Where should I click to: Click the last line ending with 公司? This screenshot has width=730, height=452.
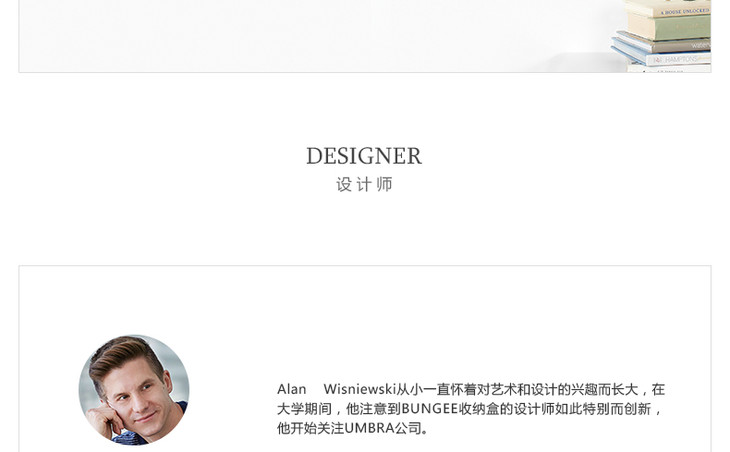point(352,428)
